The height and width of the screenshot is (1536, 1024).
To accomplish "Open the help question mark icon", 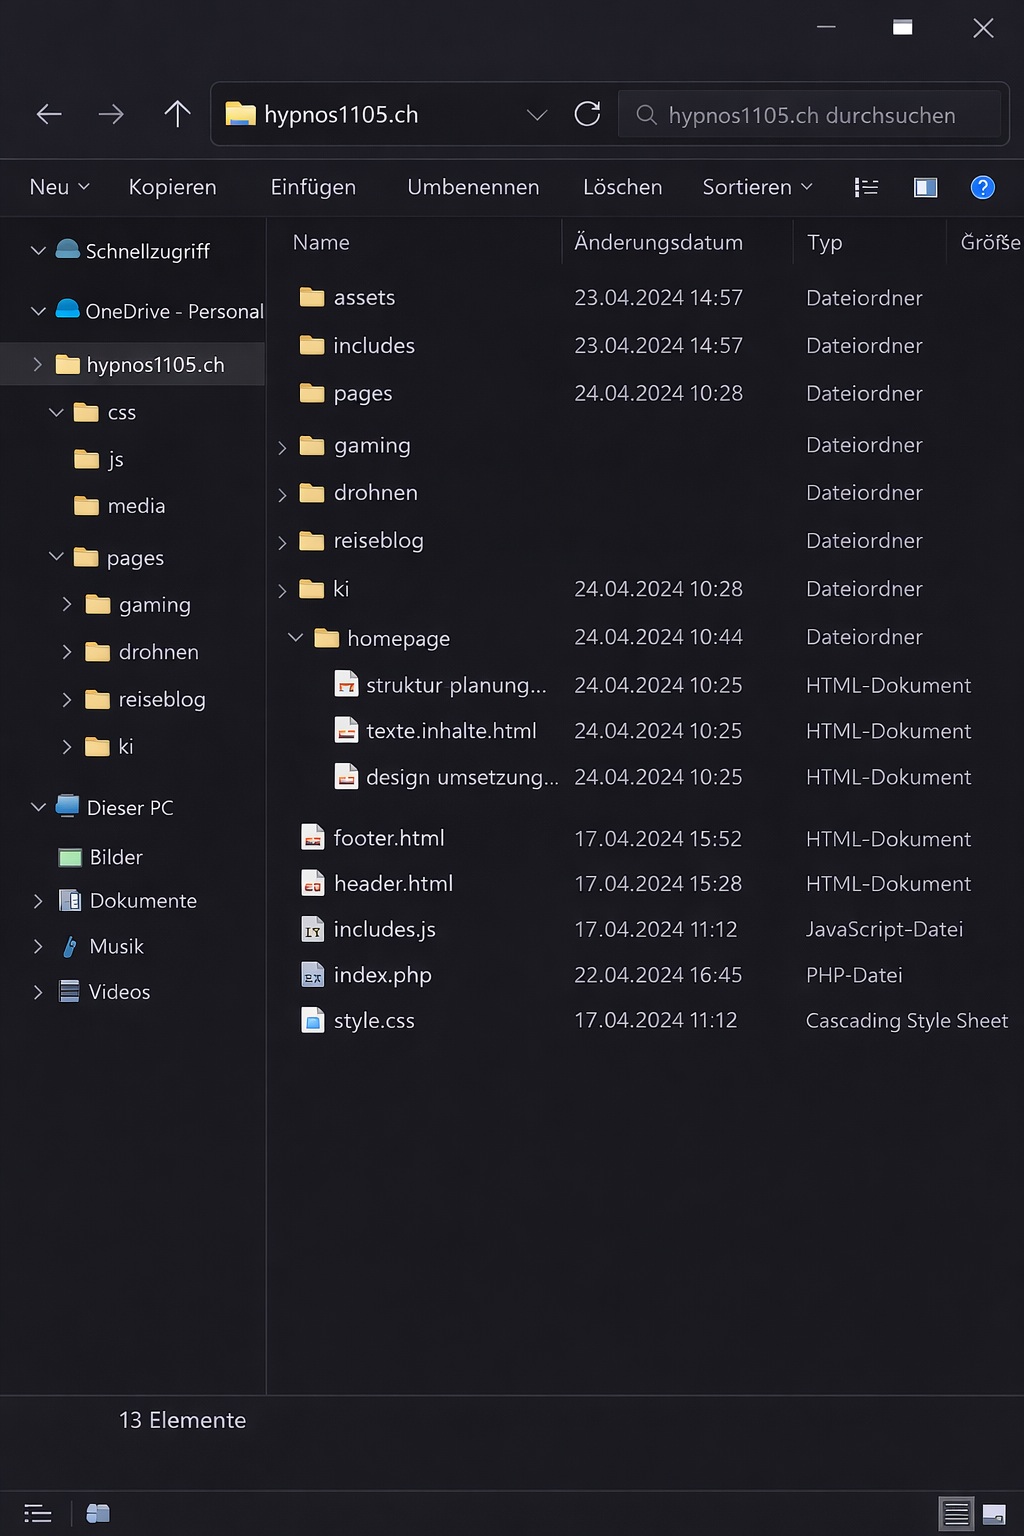I will coord(982,187).
